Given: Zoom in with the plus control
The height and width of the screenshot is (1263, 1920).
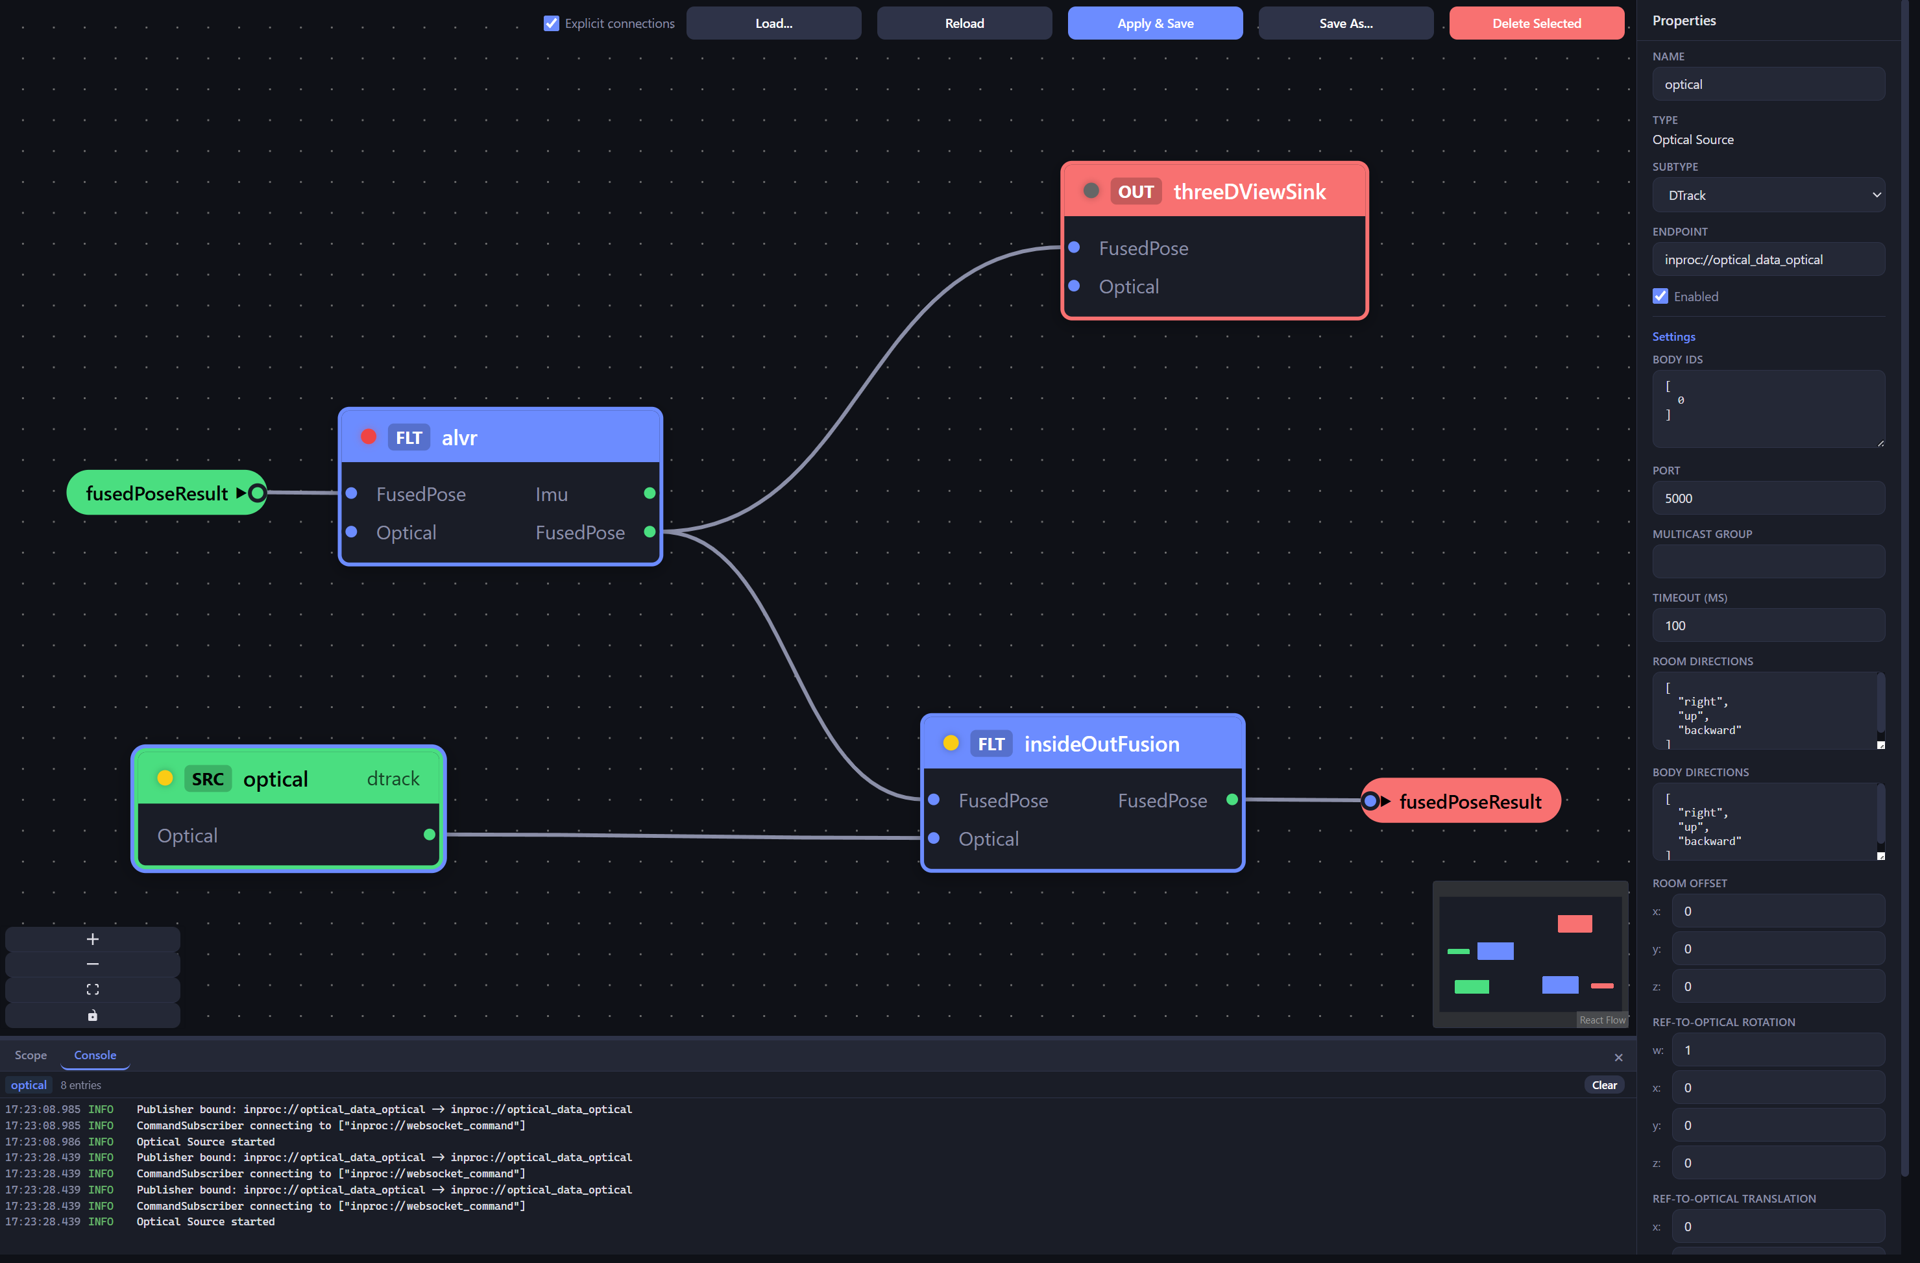Looking at the screenshot, I should [92, 939].
